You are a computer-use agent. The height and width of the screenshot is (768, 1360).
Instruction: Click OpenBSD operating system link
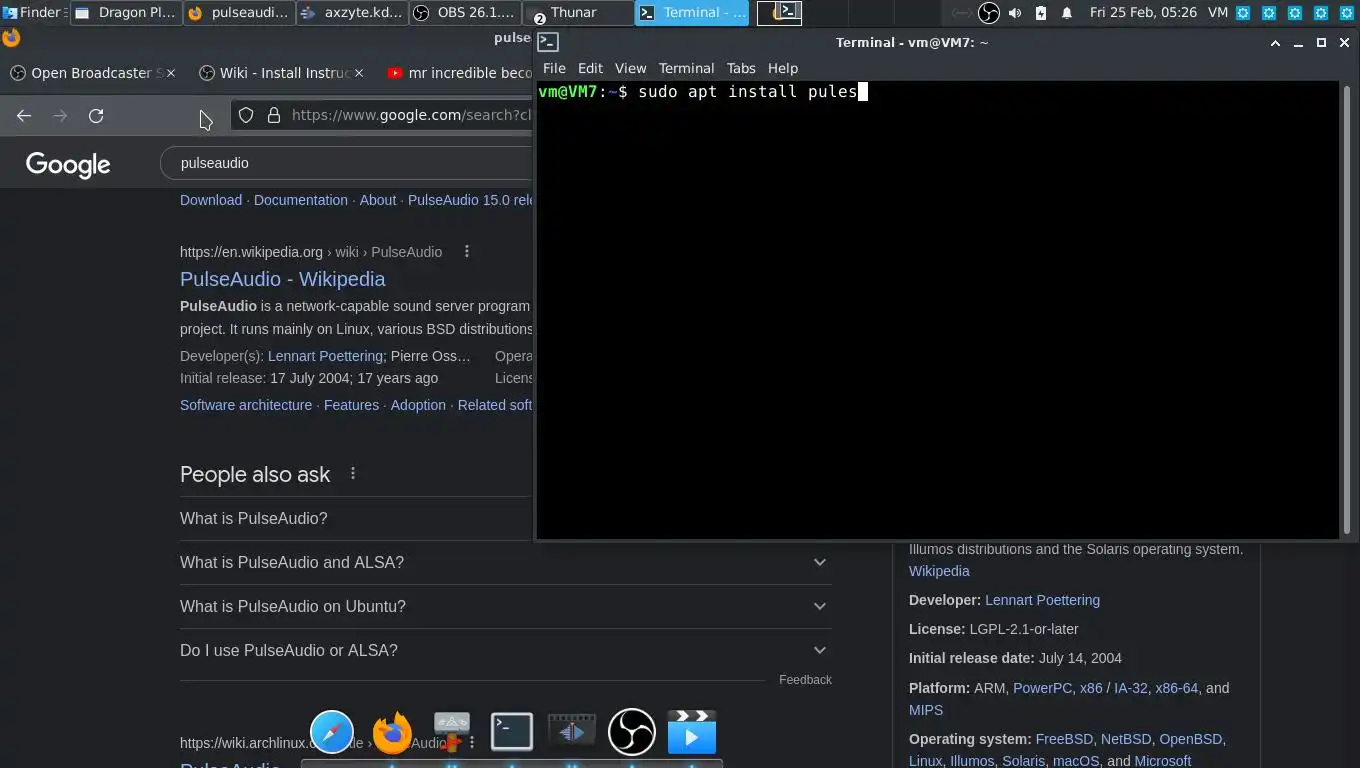1190,739
